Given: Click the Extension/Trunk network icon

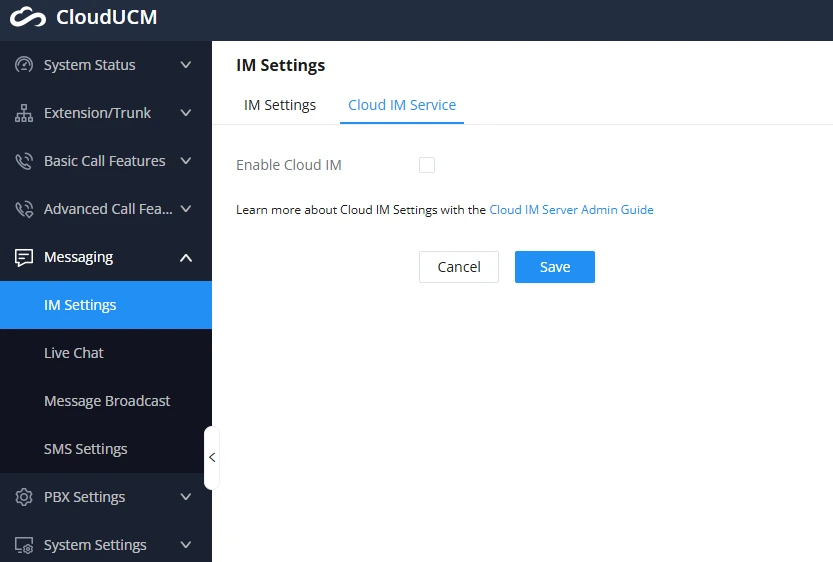Looking at the screenshot, I should (24, 113).
